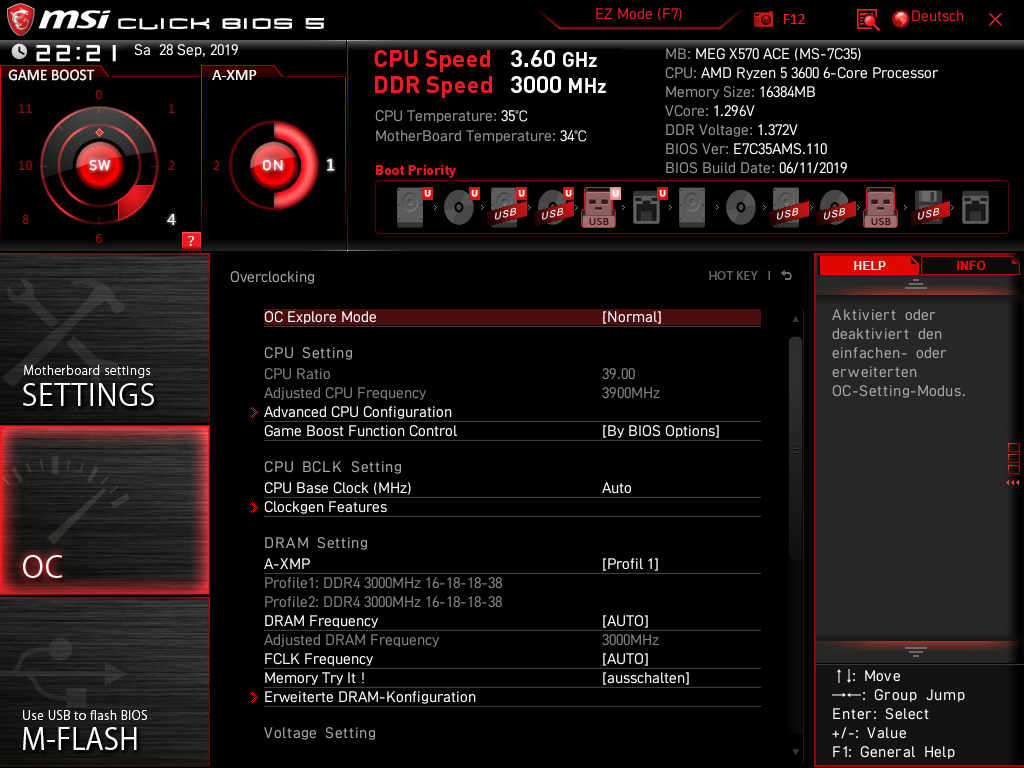Click the date Sa 28 Sep, 2019

click(186, 50)
